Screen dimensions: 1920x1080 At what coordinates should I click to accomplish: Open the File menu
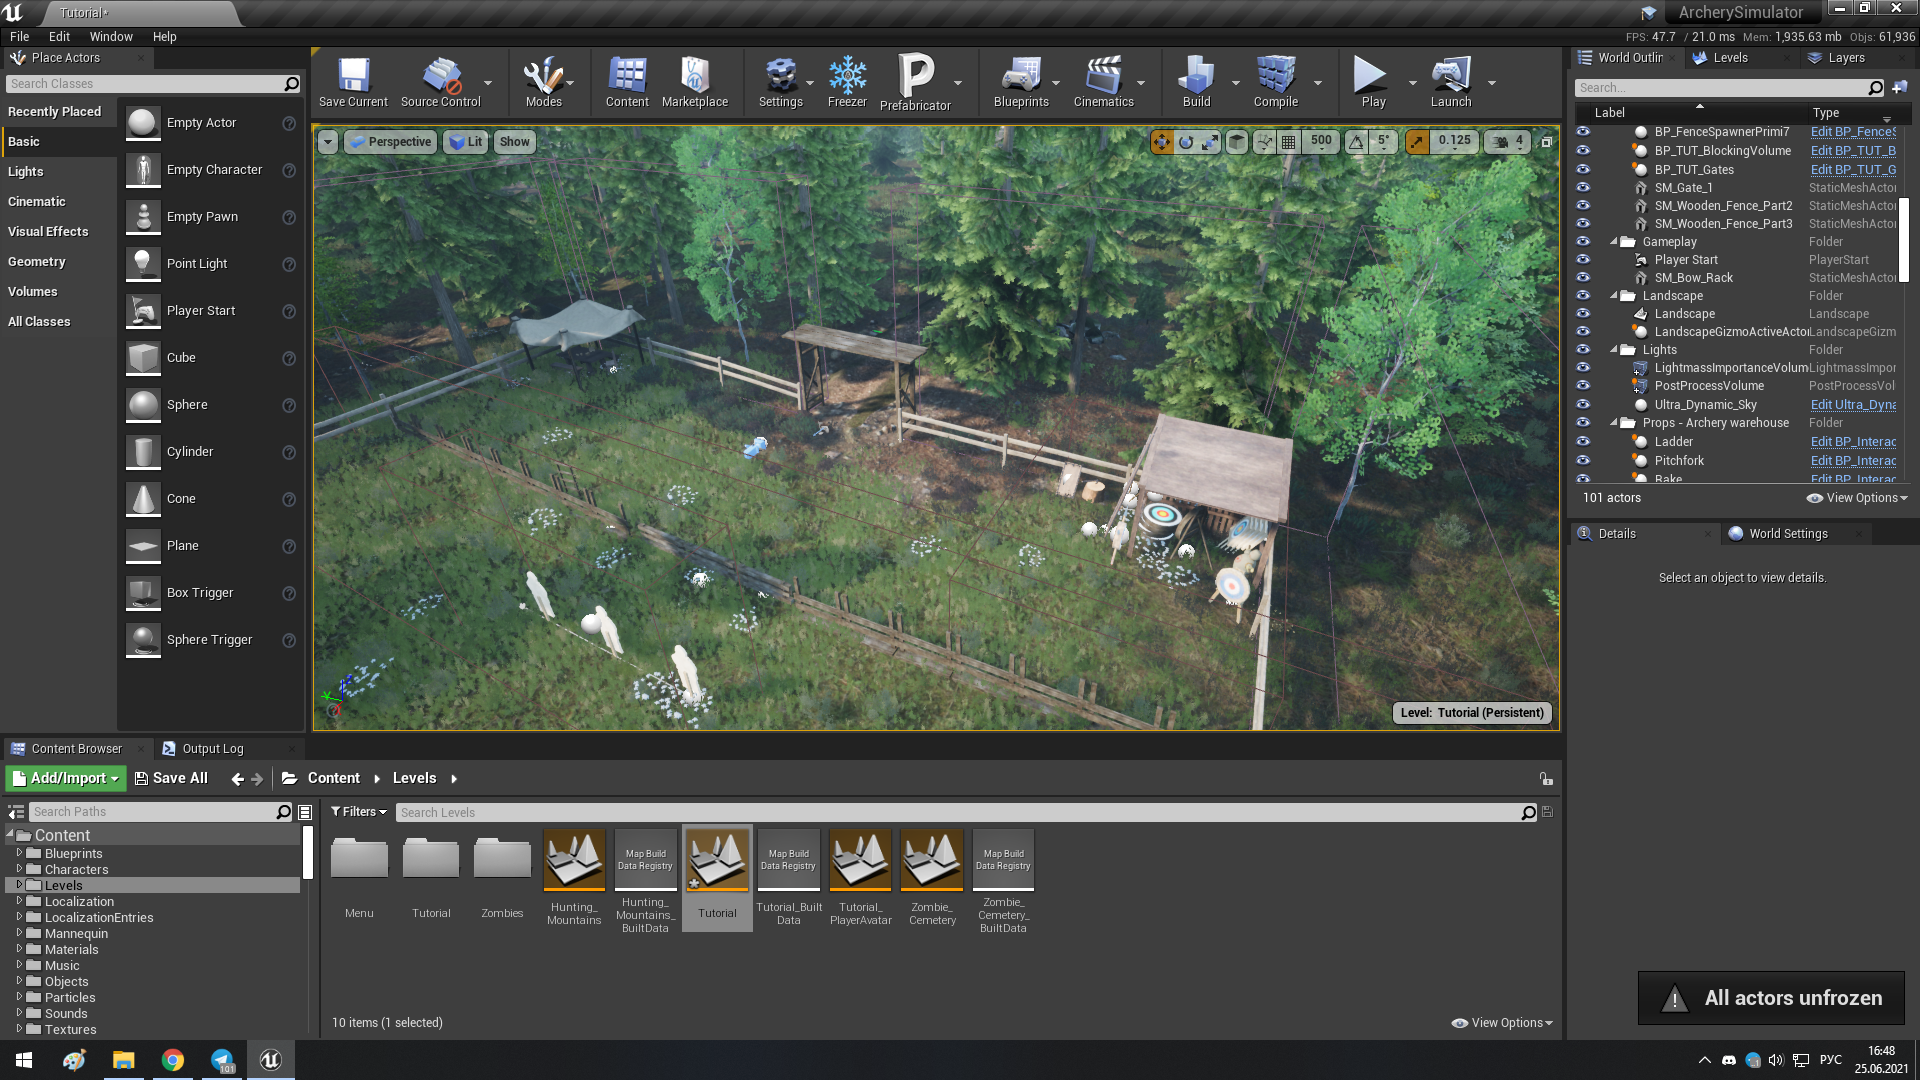[x=20, y=36]
